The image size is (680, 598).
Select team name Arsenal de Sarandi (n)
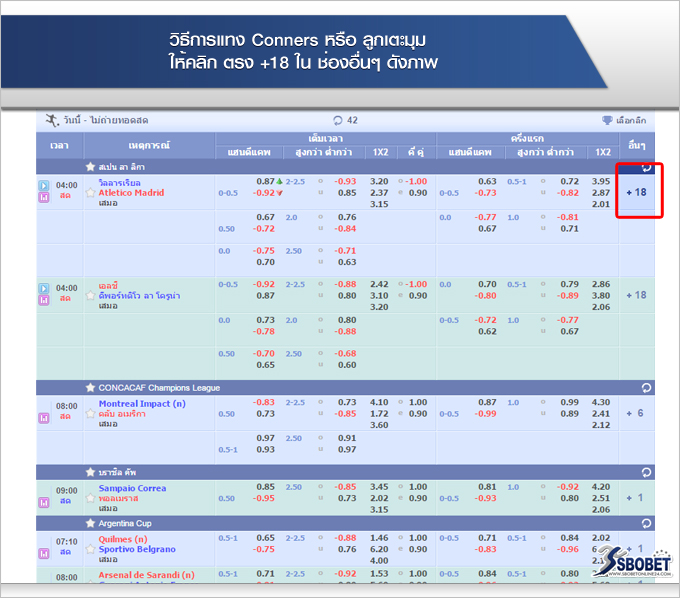(146, 575)
